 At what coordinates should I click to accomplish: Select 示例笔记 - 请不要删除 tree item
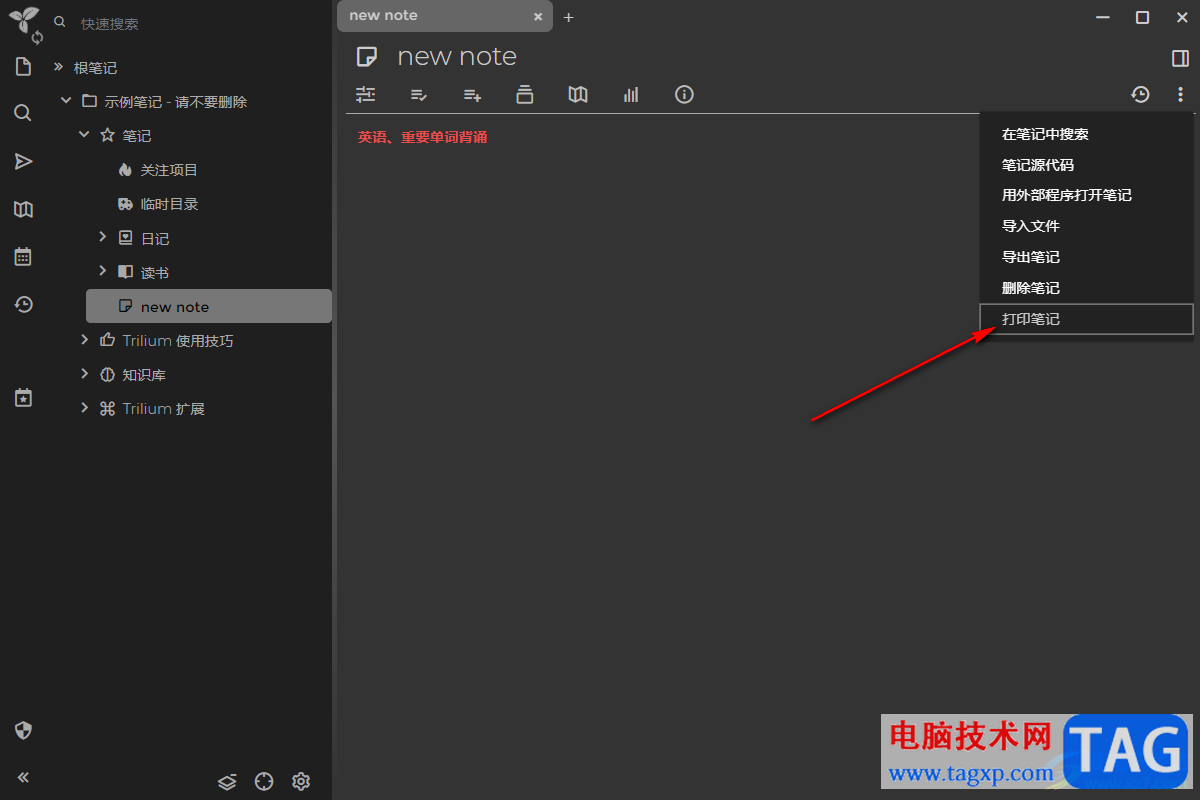[176, 102]
